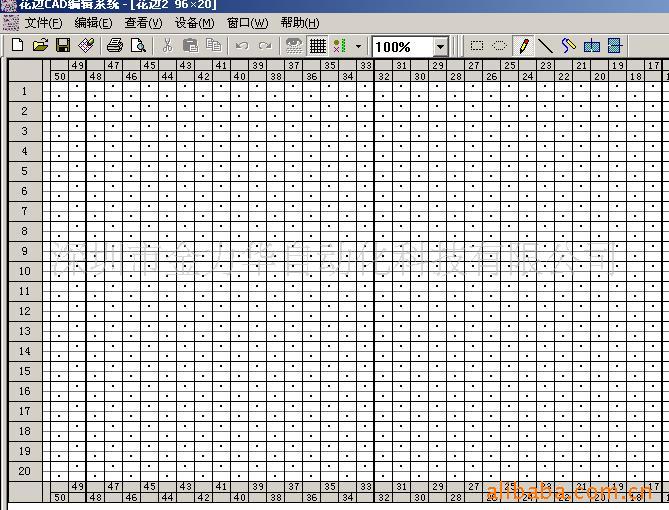Open the 查看(V) menu
Viewport: 669px width, 510px height.
click(143, 23)
